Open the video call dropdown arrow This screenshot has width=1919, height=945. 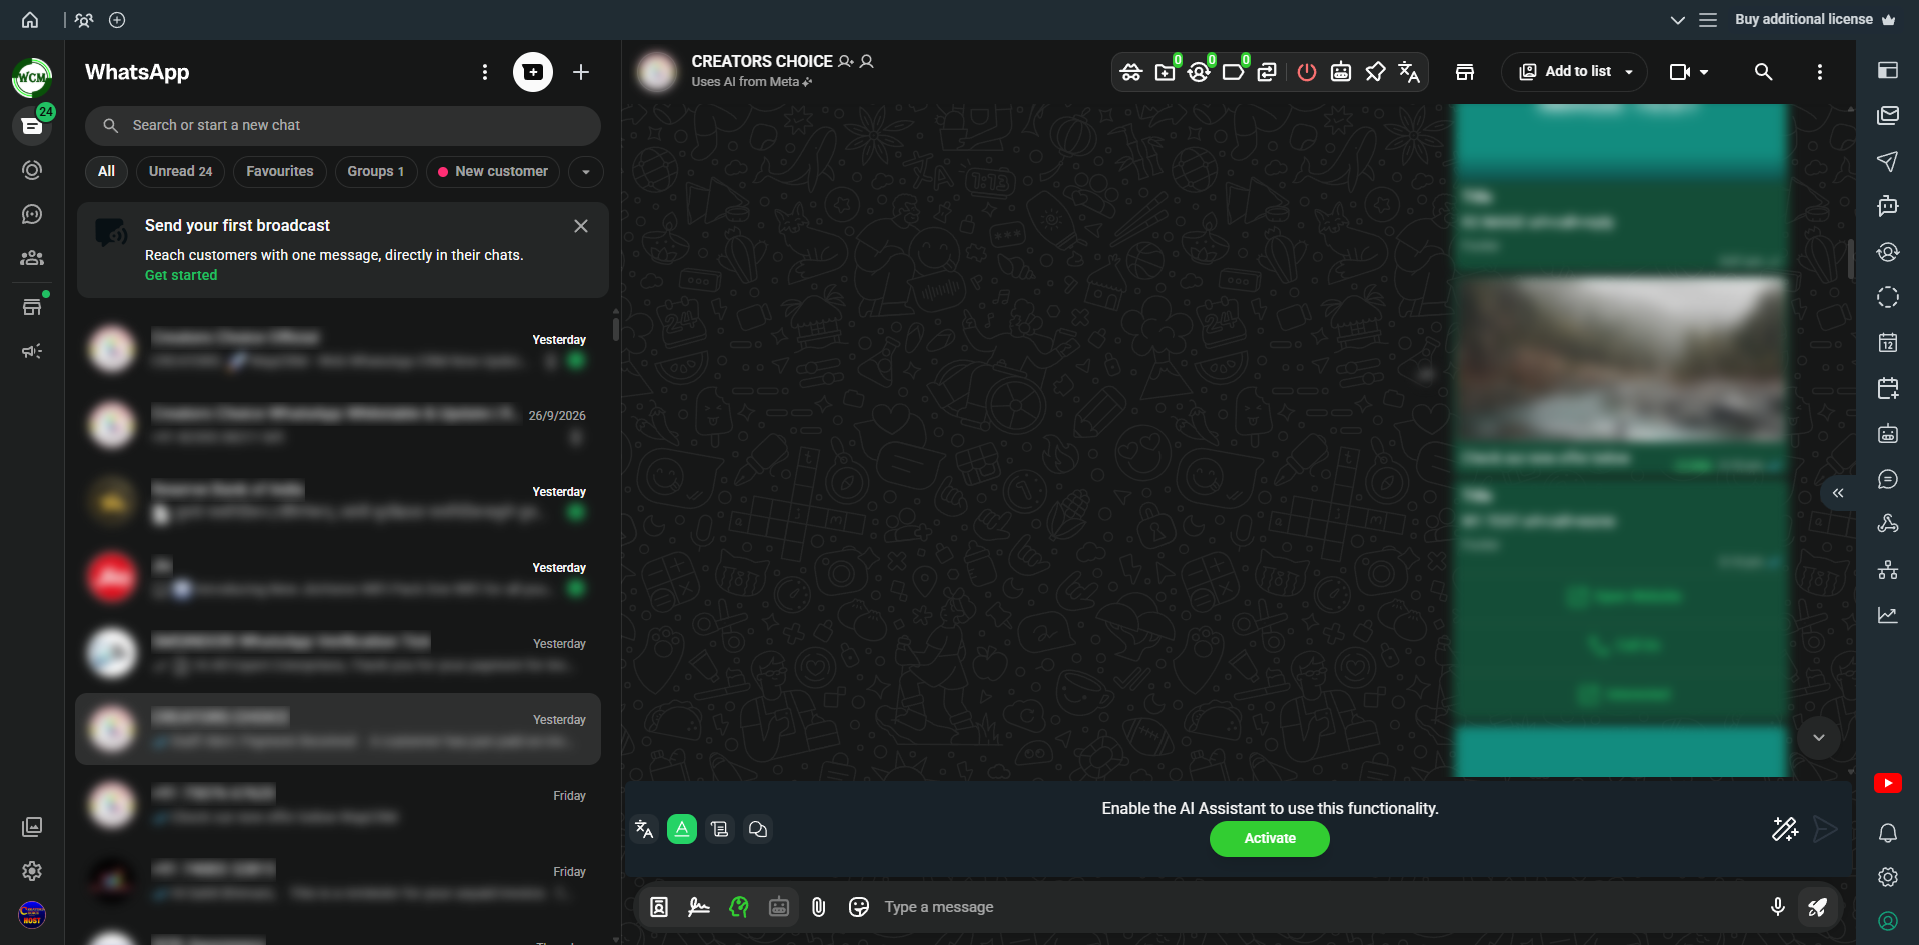coord(1704,72)
